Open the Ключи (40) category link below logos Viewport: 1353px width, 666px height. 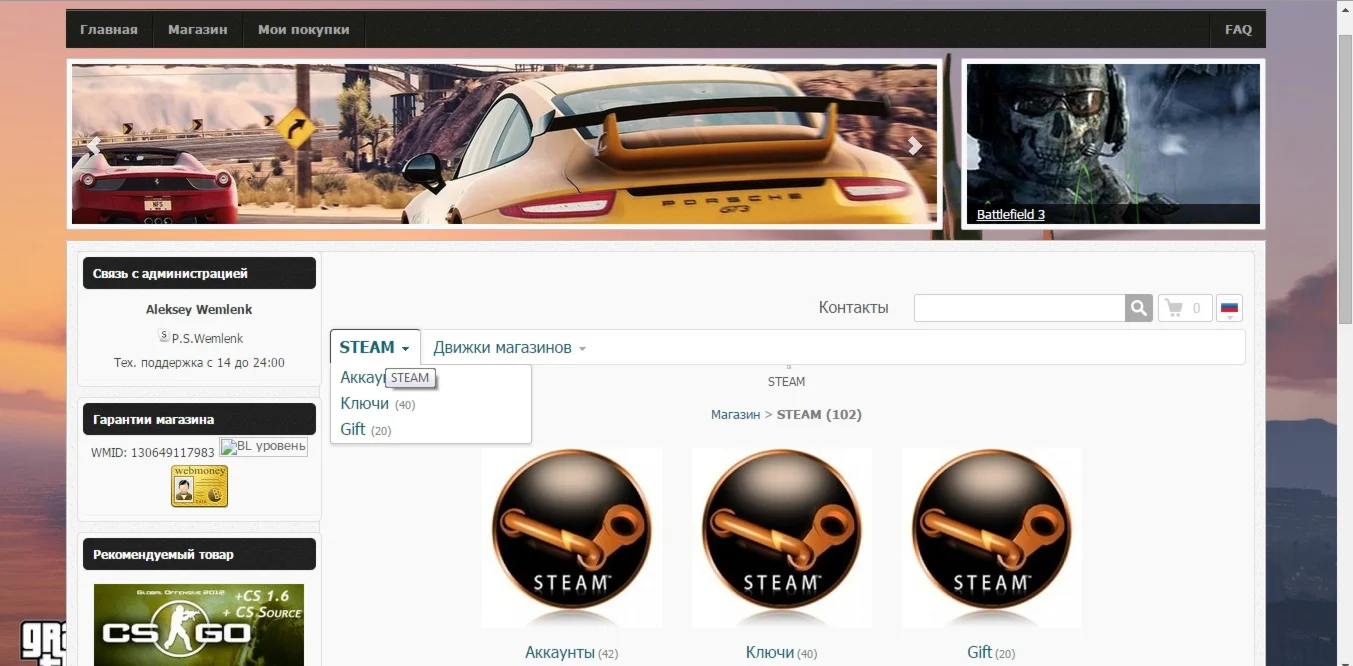pyautogui.click(x=781, y=653)
